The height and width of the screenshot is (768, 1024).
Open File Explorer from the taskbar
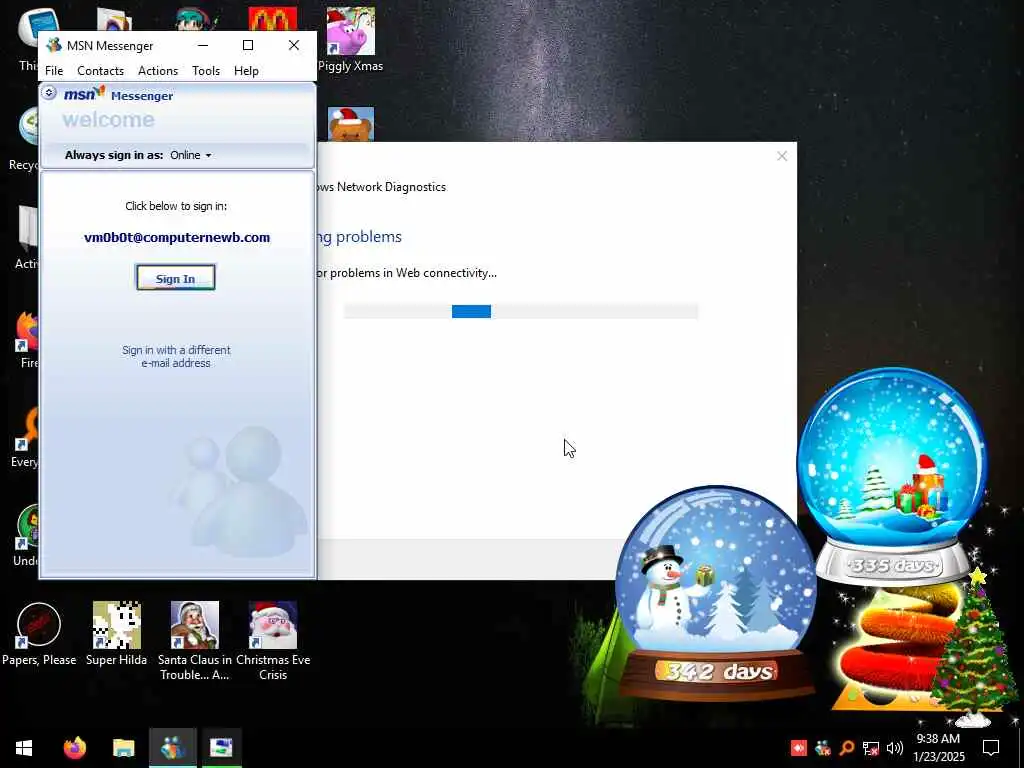pos(123,748)
